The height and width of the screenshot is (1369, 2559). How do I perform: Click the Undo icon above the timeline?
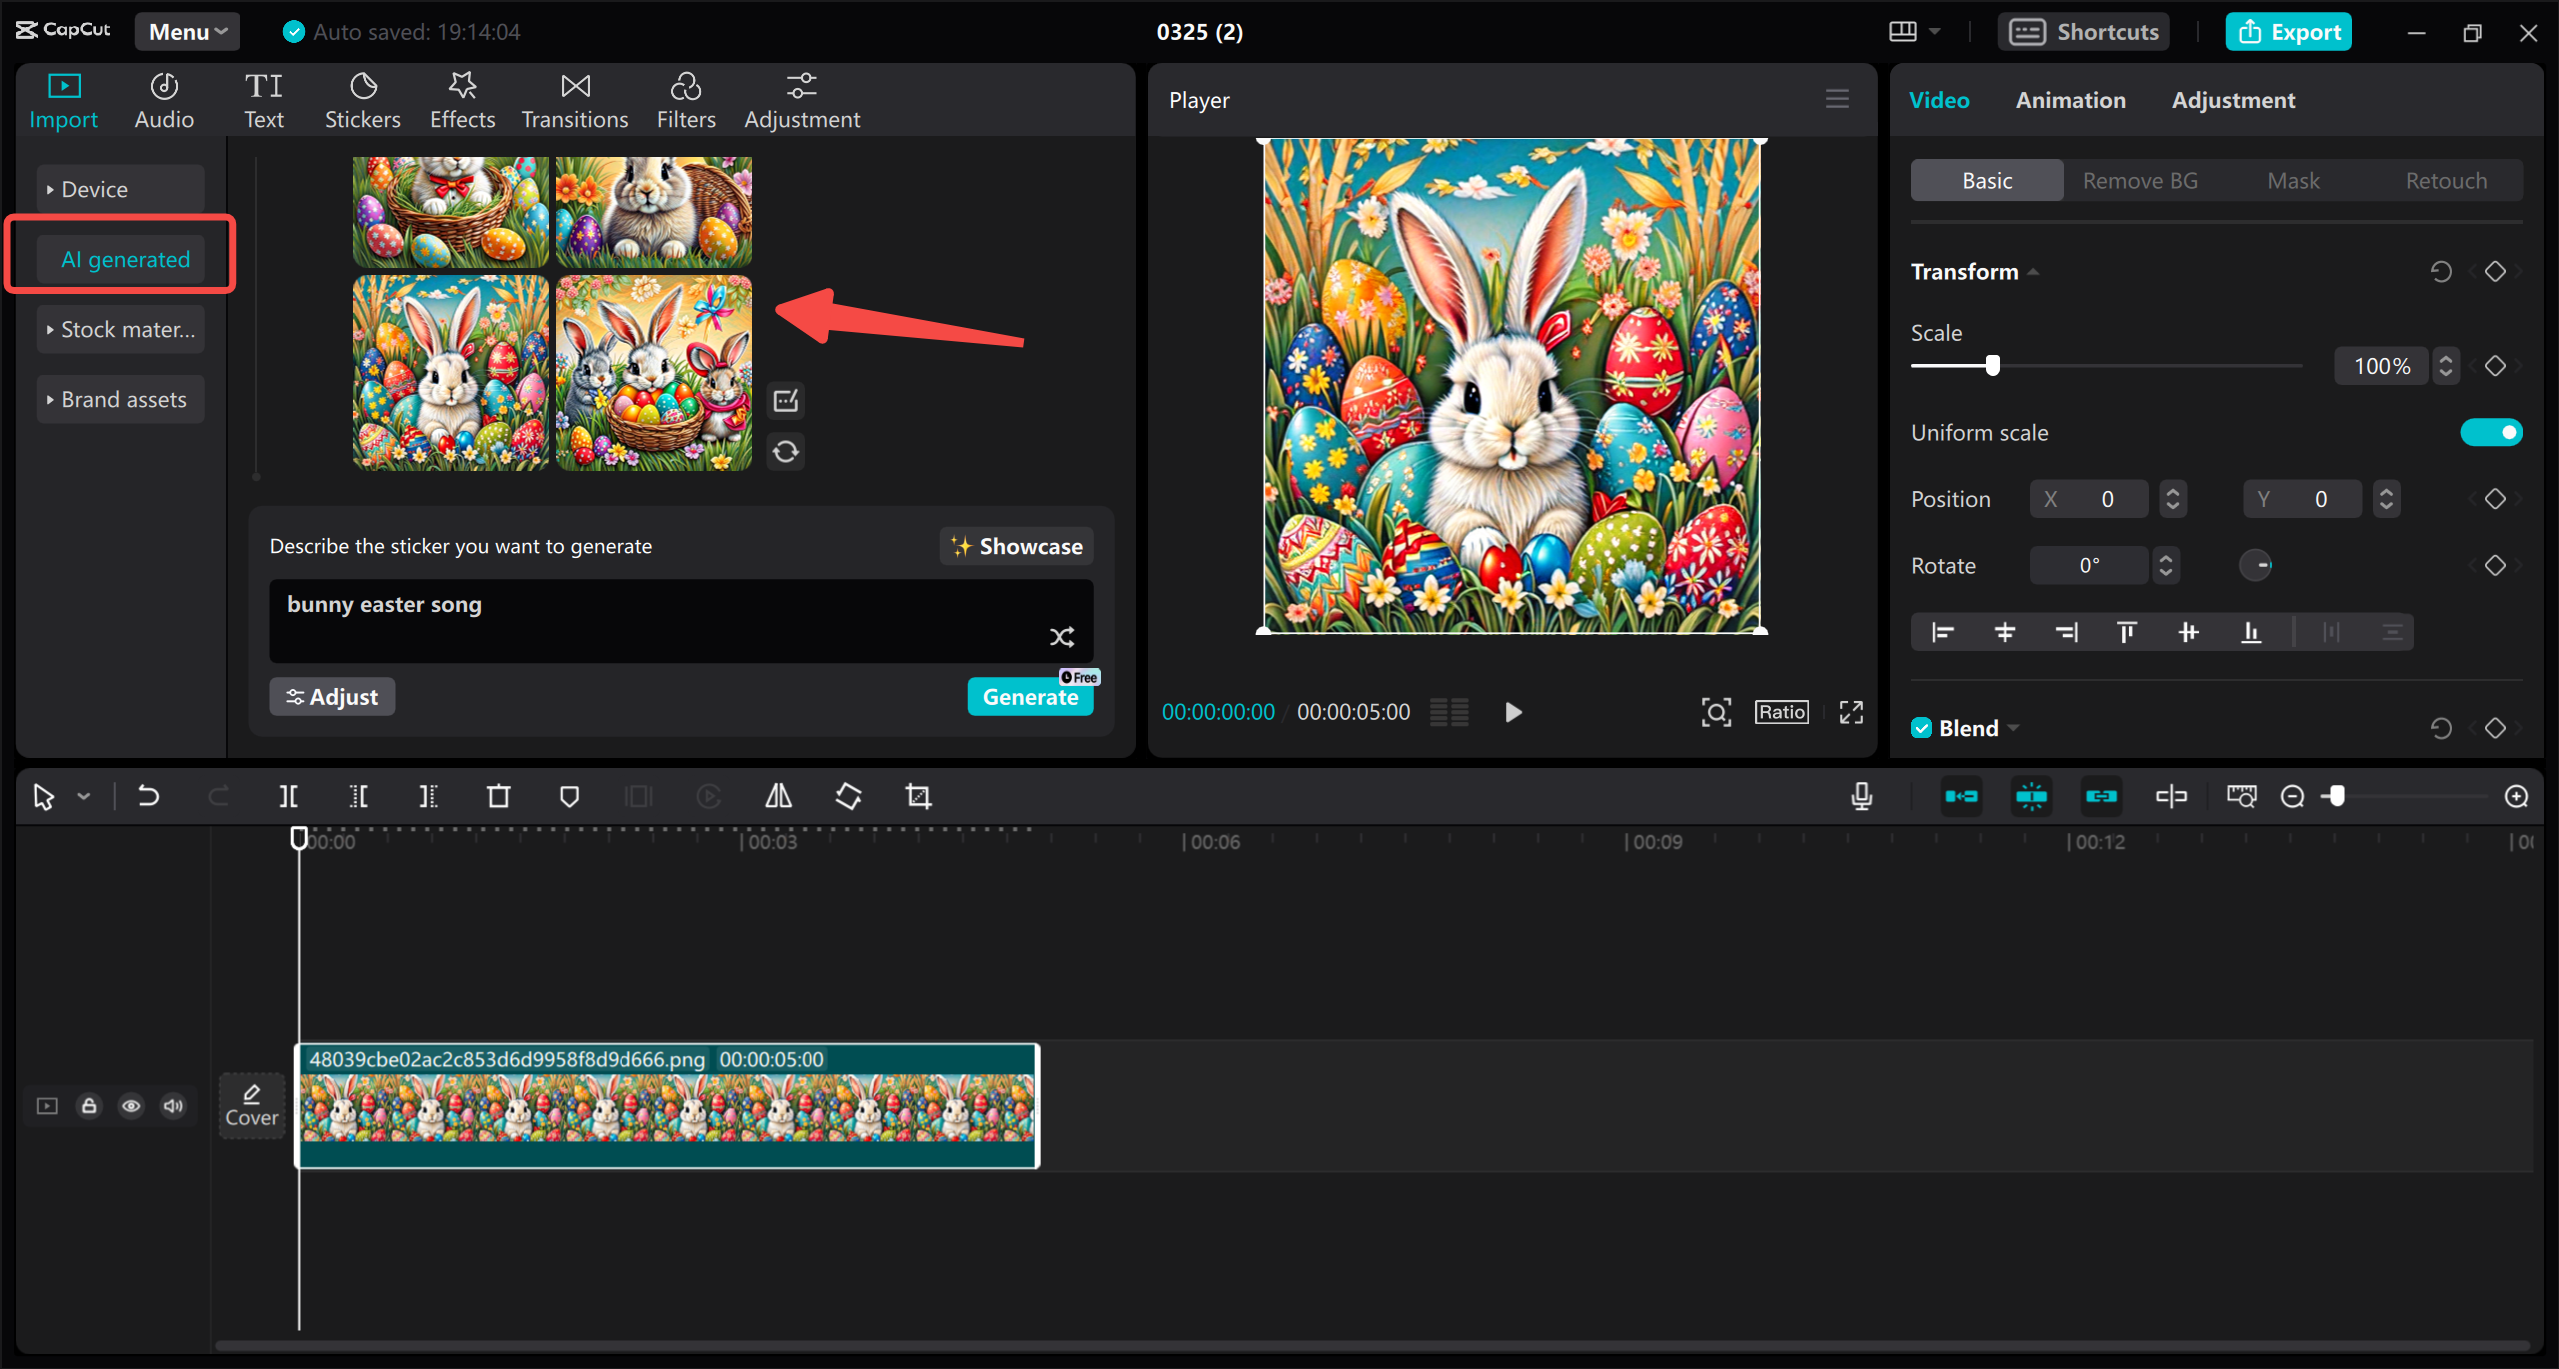pos(148,796)
